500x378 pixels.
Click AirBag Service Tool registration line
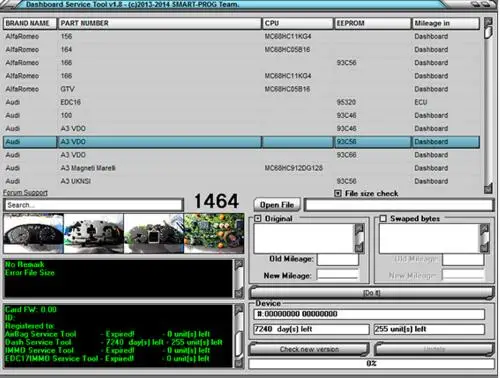(x=107, y=334)
